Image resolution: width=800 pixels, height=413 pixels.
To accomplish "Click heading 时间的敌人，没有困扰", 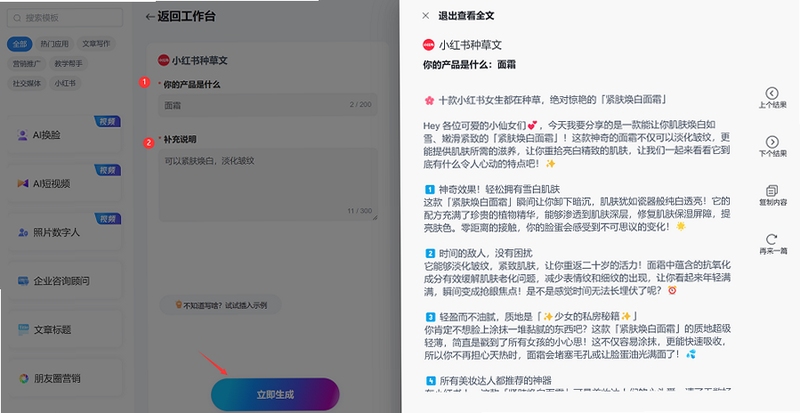I will coord(479,253).
